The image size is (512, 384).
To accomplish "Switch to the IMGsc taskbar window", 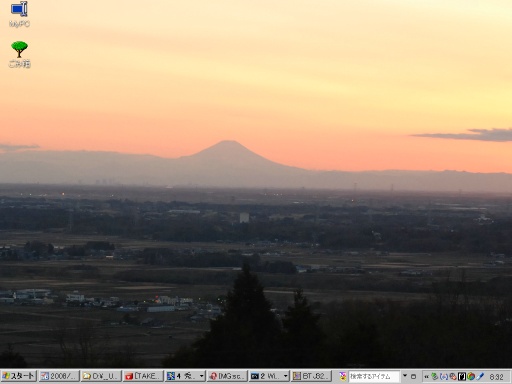I will point(227,376).
